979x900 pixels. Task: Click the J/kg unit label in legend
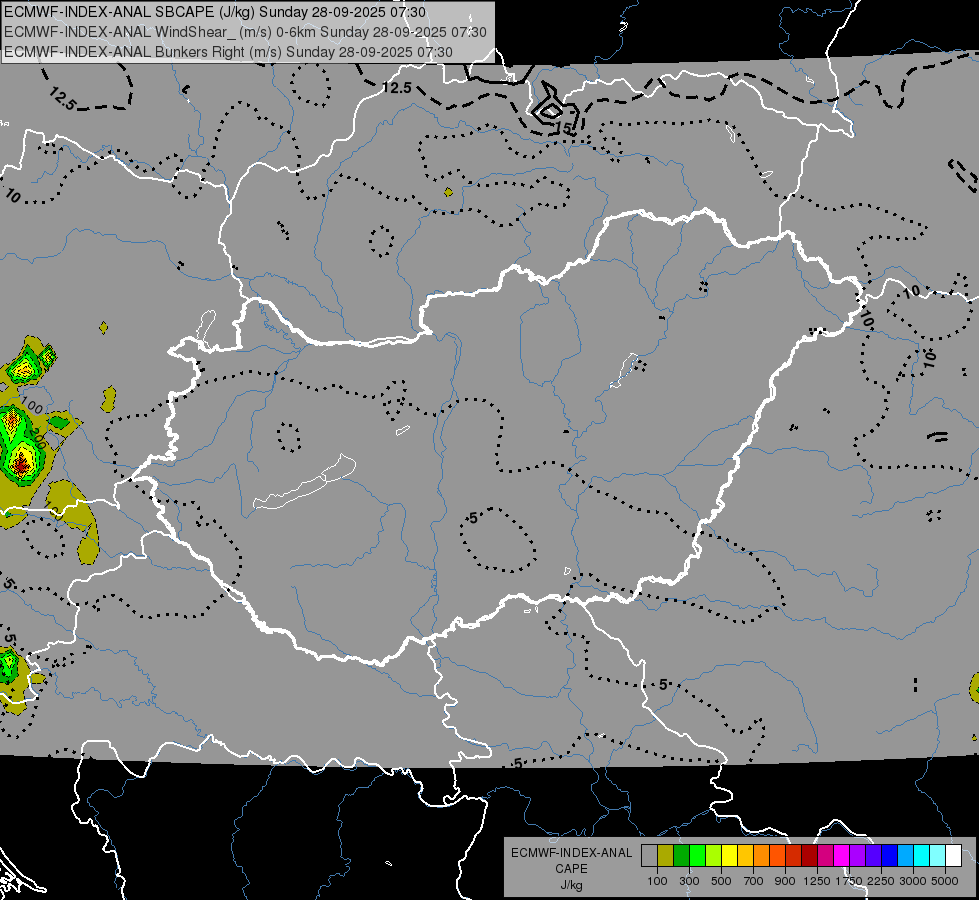point(571,885)
